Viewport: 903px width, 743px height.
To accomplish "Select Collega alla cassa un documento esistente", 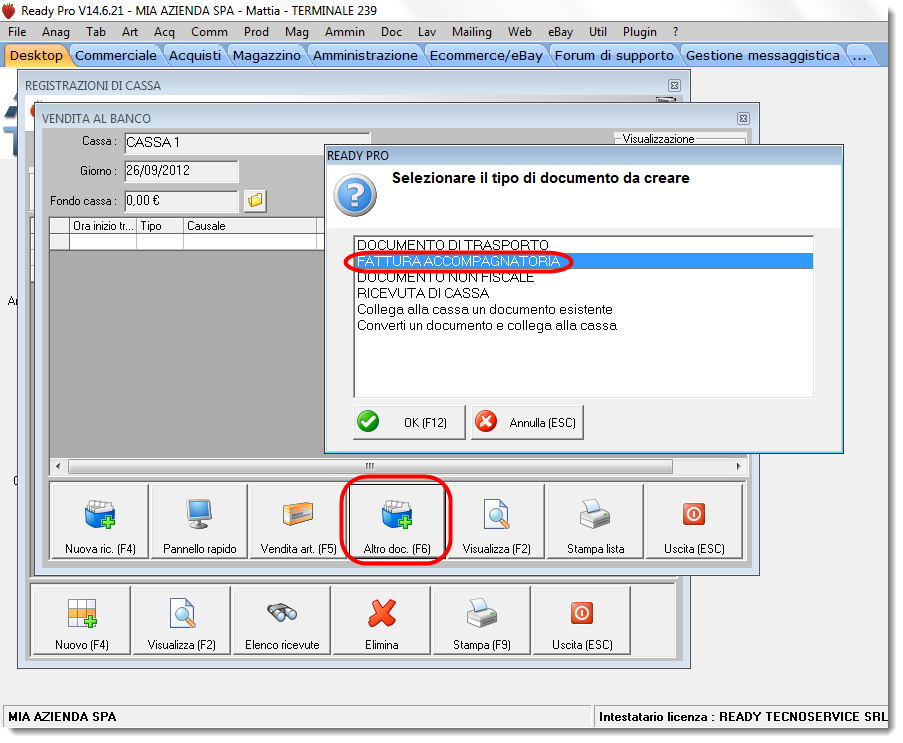I will [x=583, y=309].
